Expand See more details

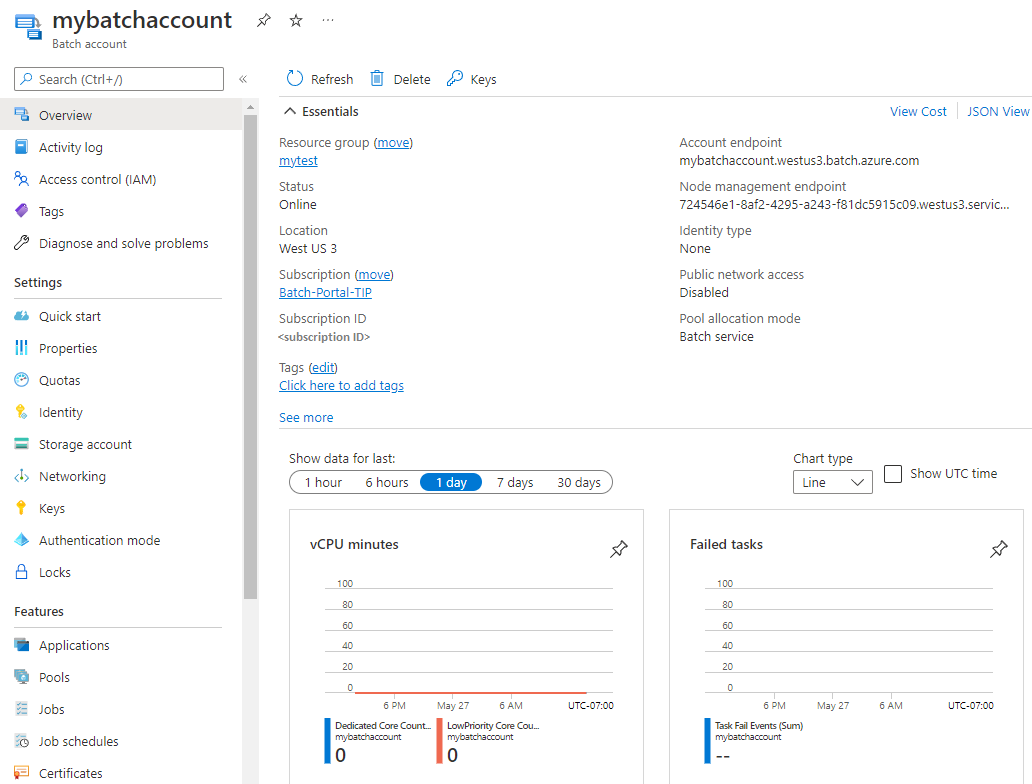pos(306,417)
